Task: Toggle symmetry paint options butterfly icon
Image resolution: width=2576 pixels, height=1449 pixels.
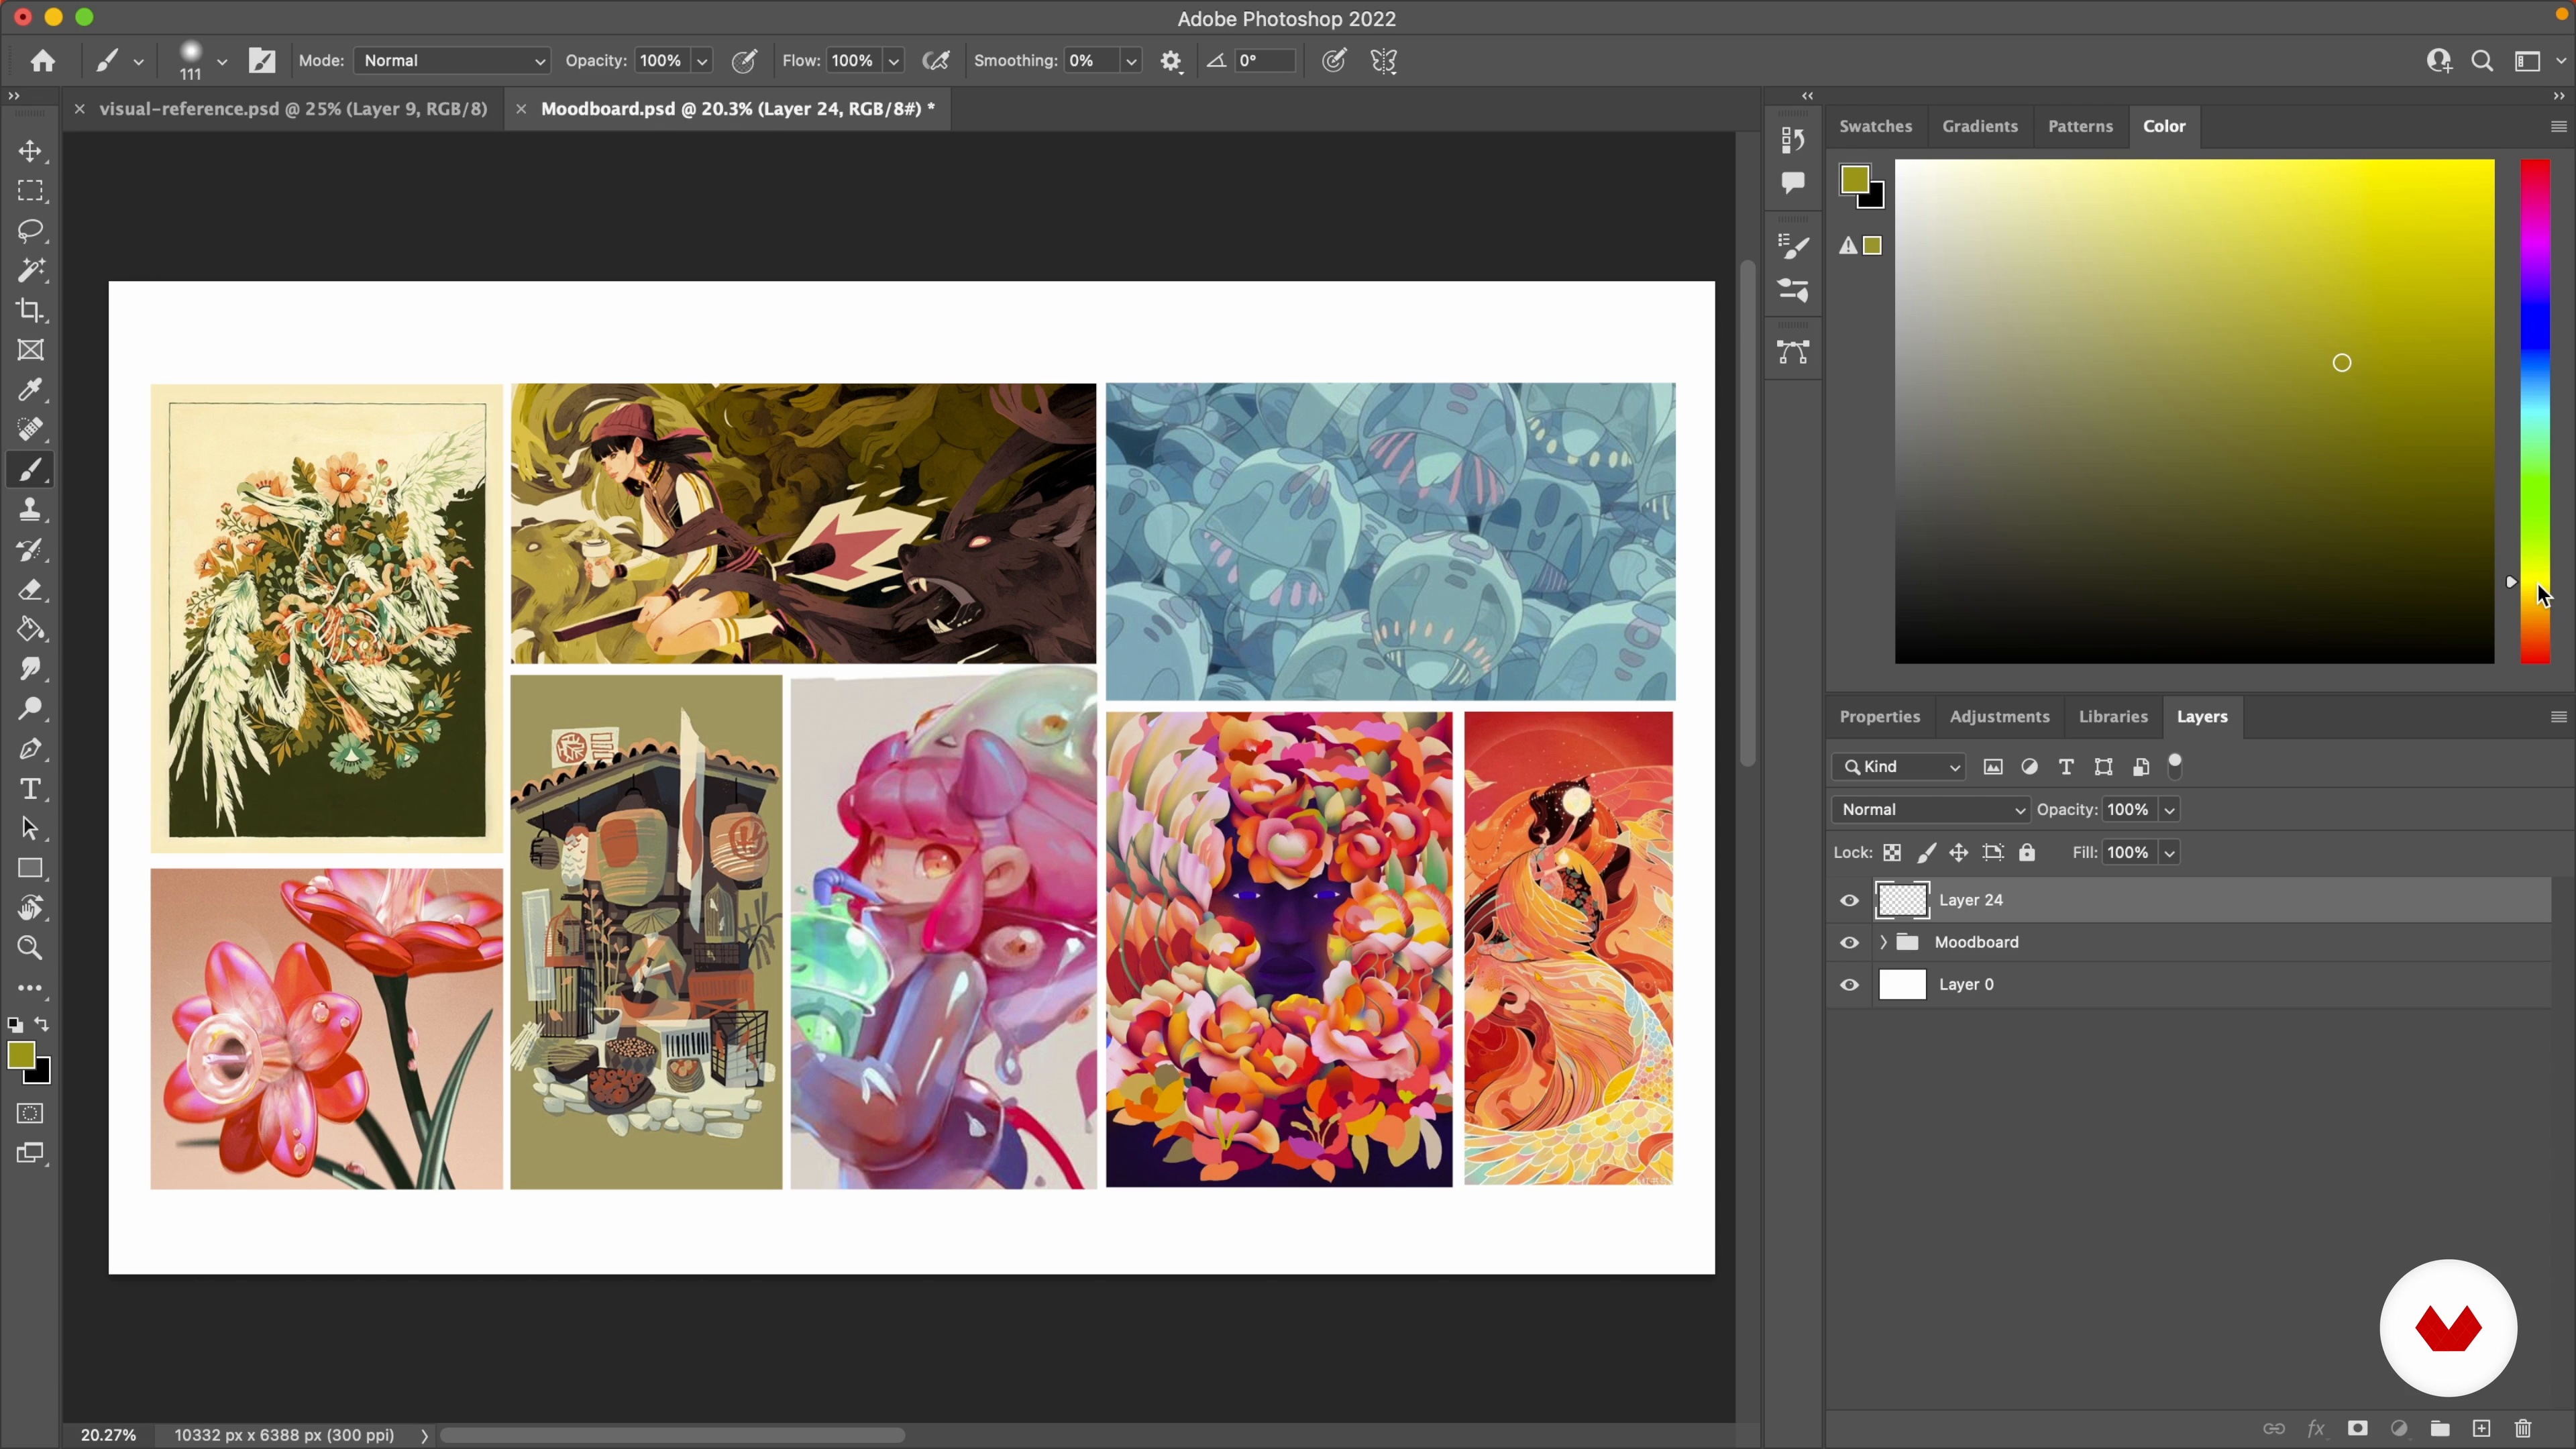Action: [1384, 61]
